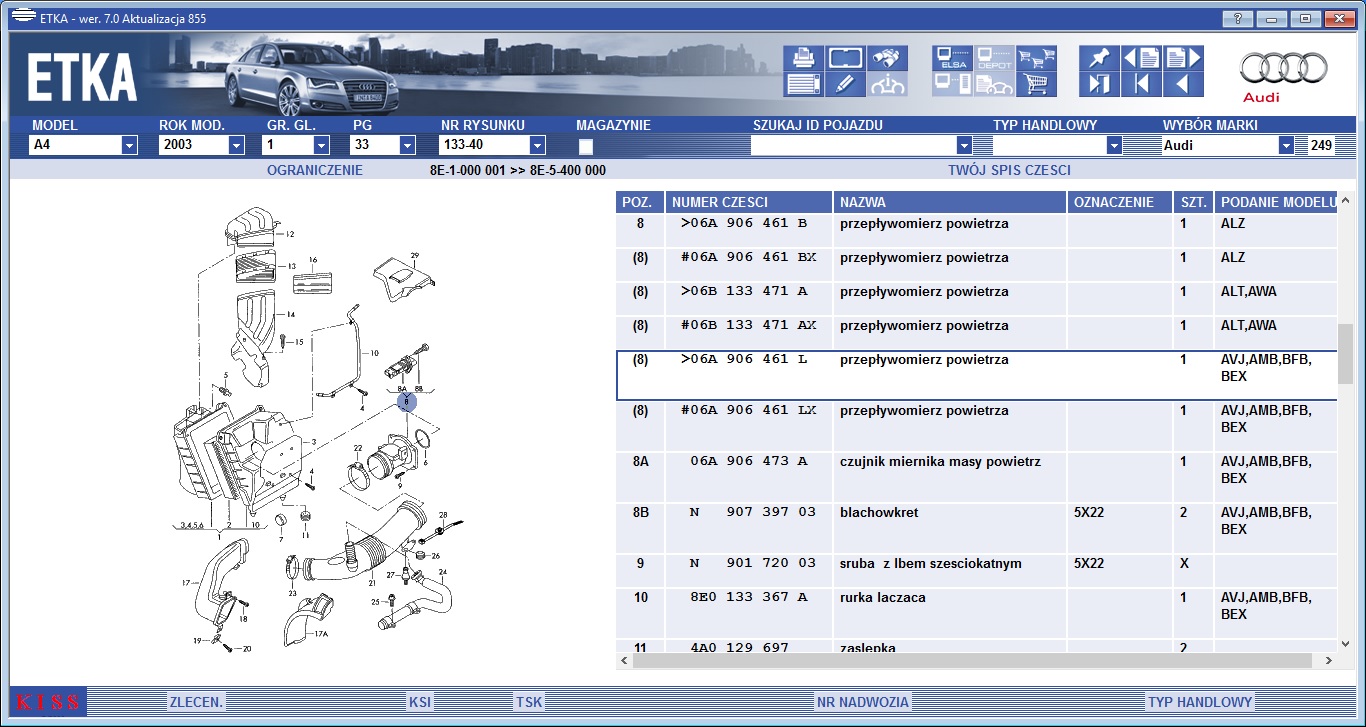Open the SZUKAJ ID POJAZDU dropdown
Screen dimensions: 1366x727
click(964, 145)
